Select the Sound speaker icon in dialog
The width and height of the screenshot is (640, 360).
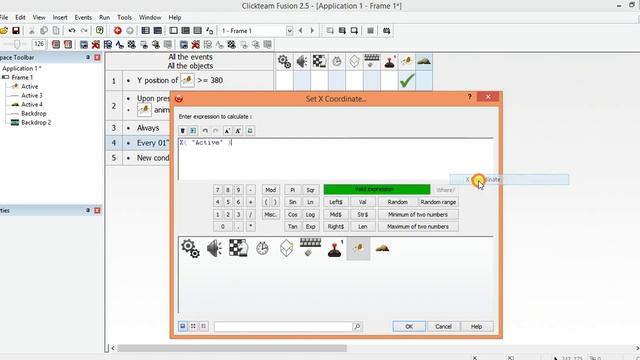(214, 248)
